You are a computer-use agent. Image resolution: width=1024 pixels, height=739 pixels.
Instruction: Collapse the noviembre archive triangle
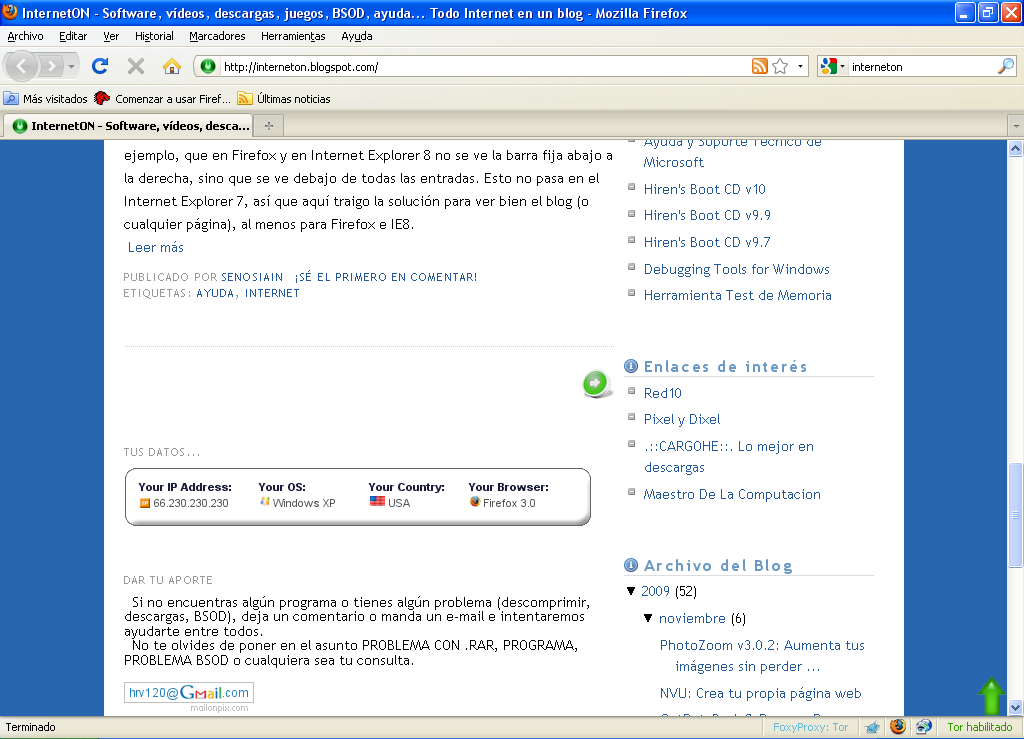point(648,618)
